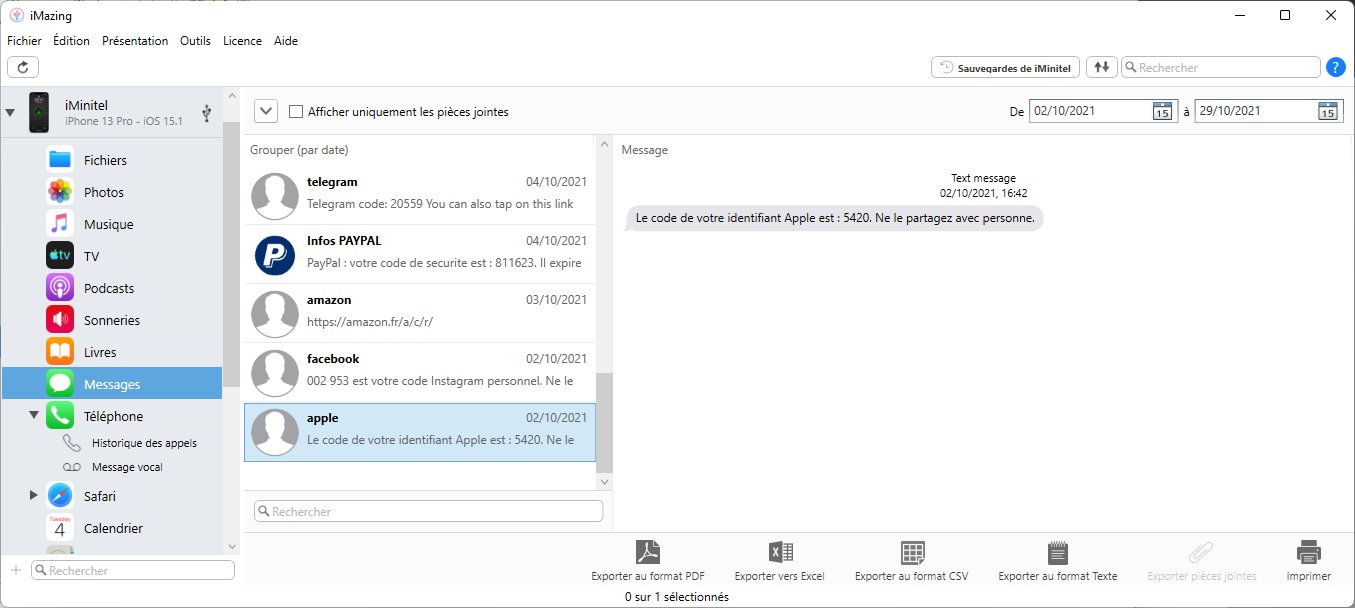Open Livres books icon
Viewport: 1355px width, 608px height.
click(60, 352)
